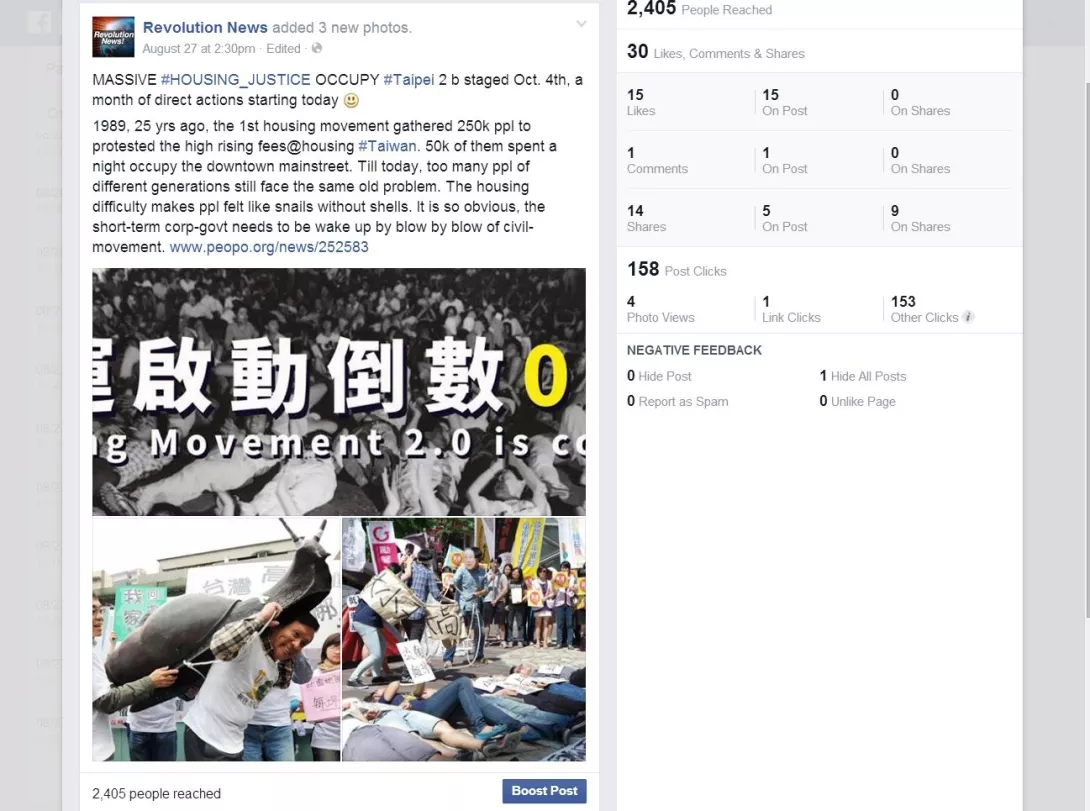This screenshot has height=811, width=1090.
Task: Follow the #Taipei hashtag link
Action: tap(409, 79)
